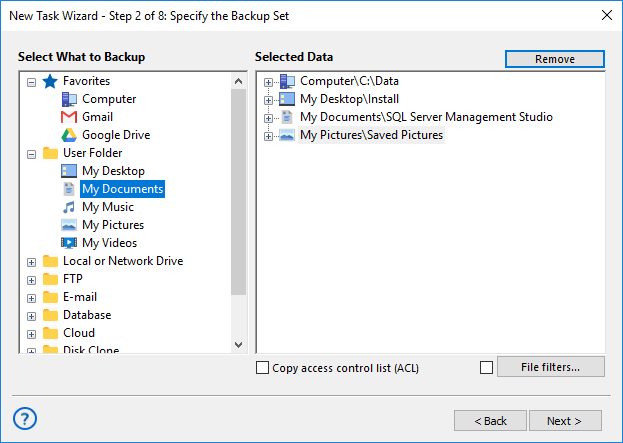Collapse the Favorites tree node
The height and width of the screenshot is (443, 623).
point(31,82)
